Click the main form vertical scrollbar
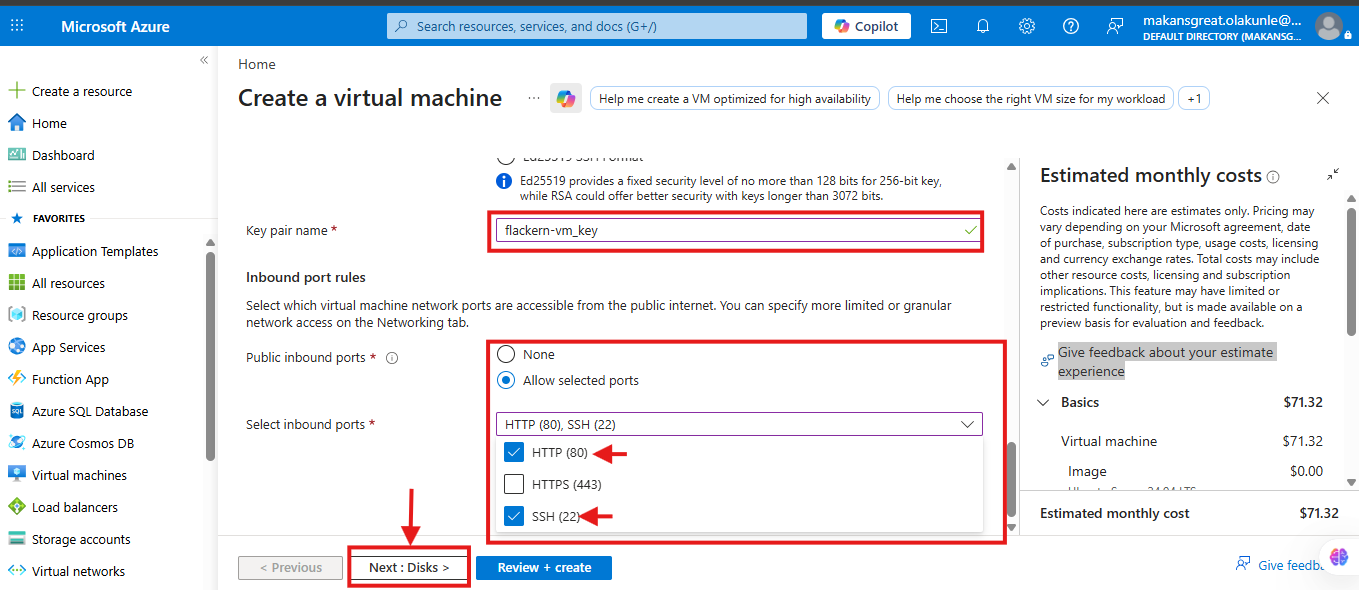The width and height of the screenshot is (1359, 590). 1012,480
